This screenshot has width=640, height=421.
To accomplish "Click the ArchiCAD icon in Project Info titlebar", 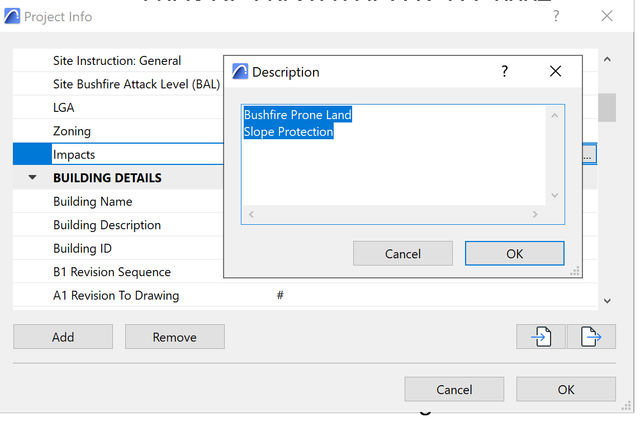I will click(x=11, y=15).
